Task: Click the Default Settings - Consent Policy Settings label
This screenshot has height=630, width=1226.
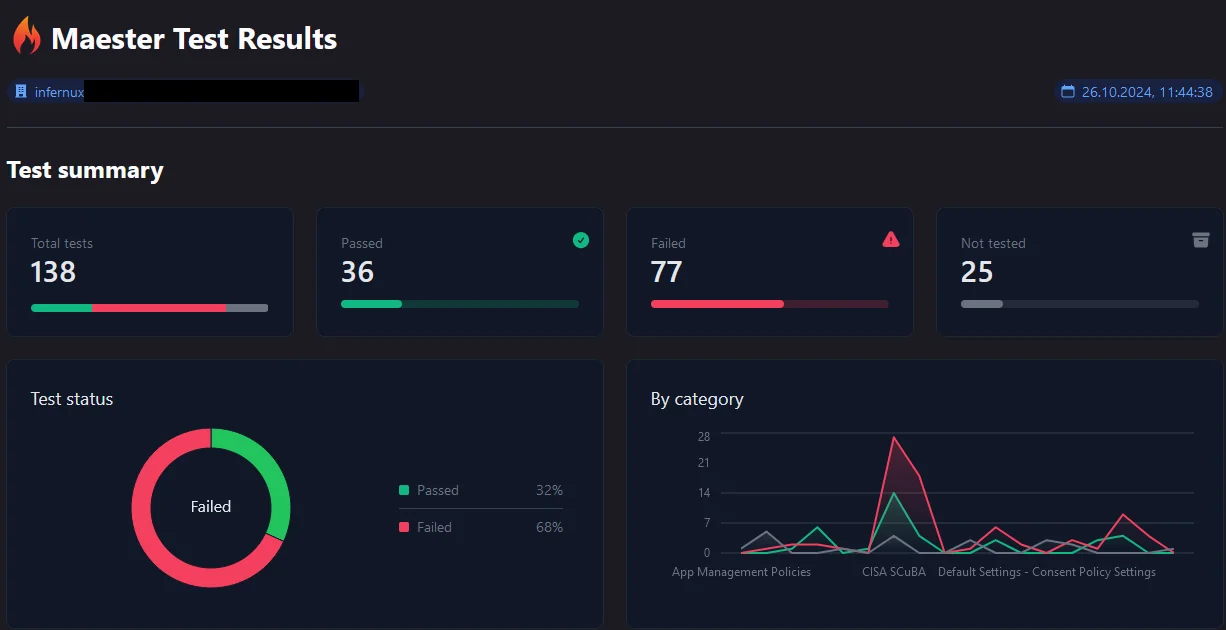Action: pyautogui.click(x=1046, y=572)
